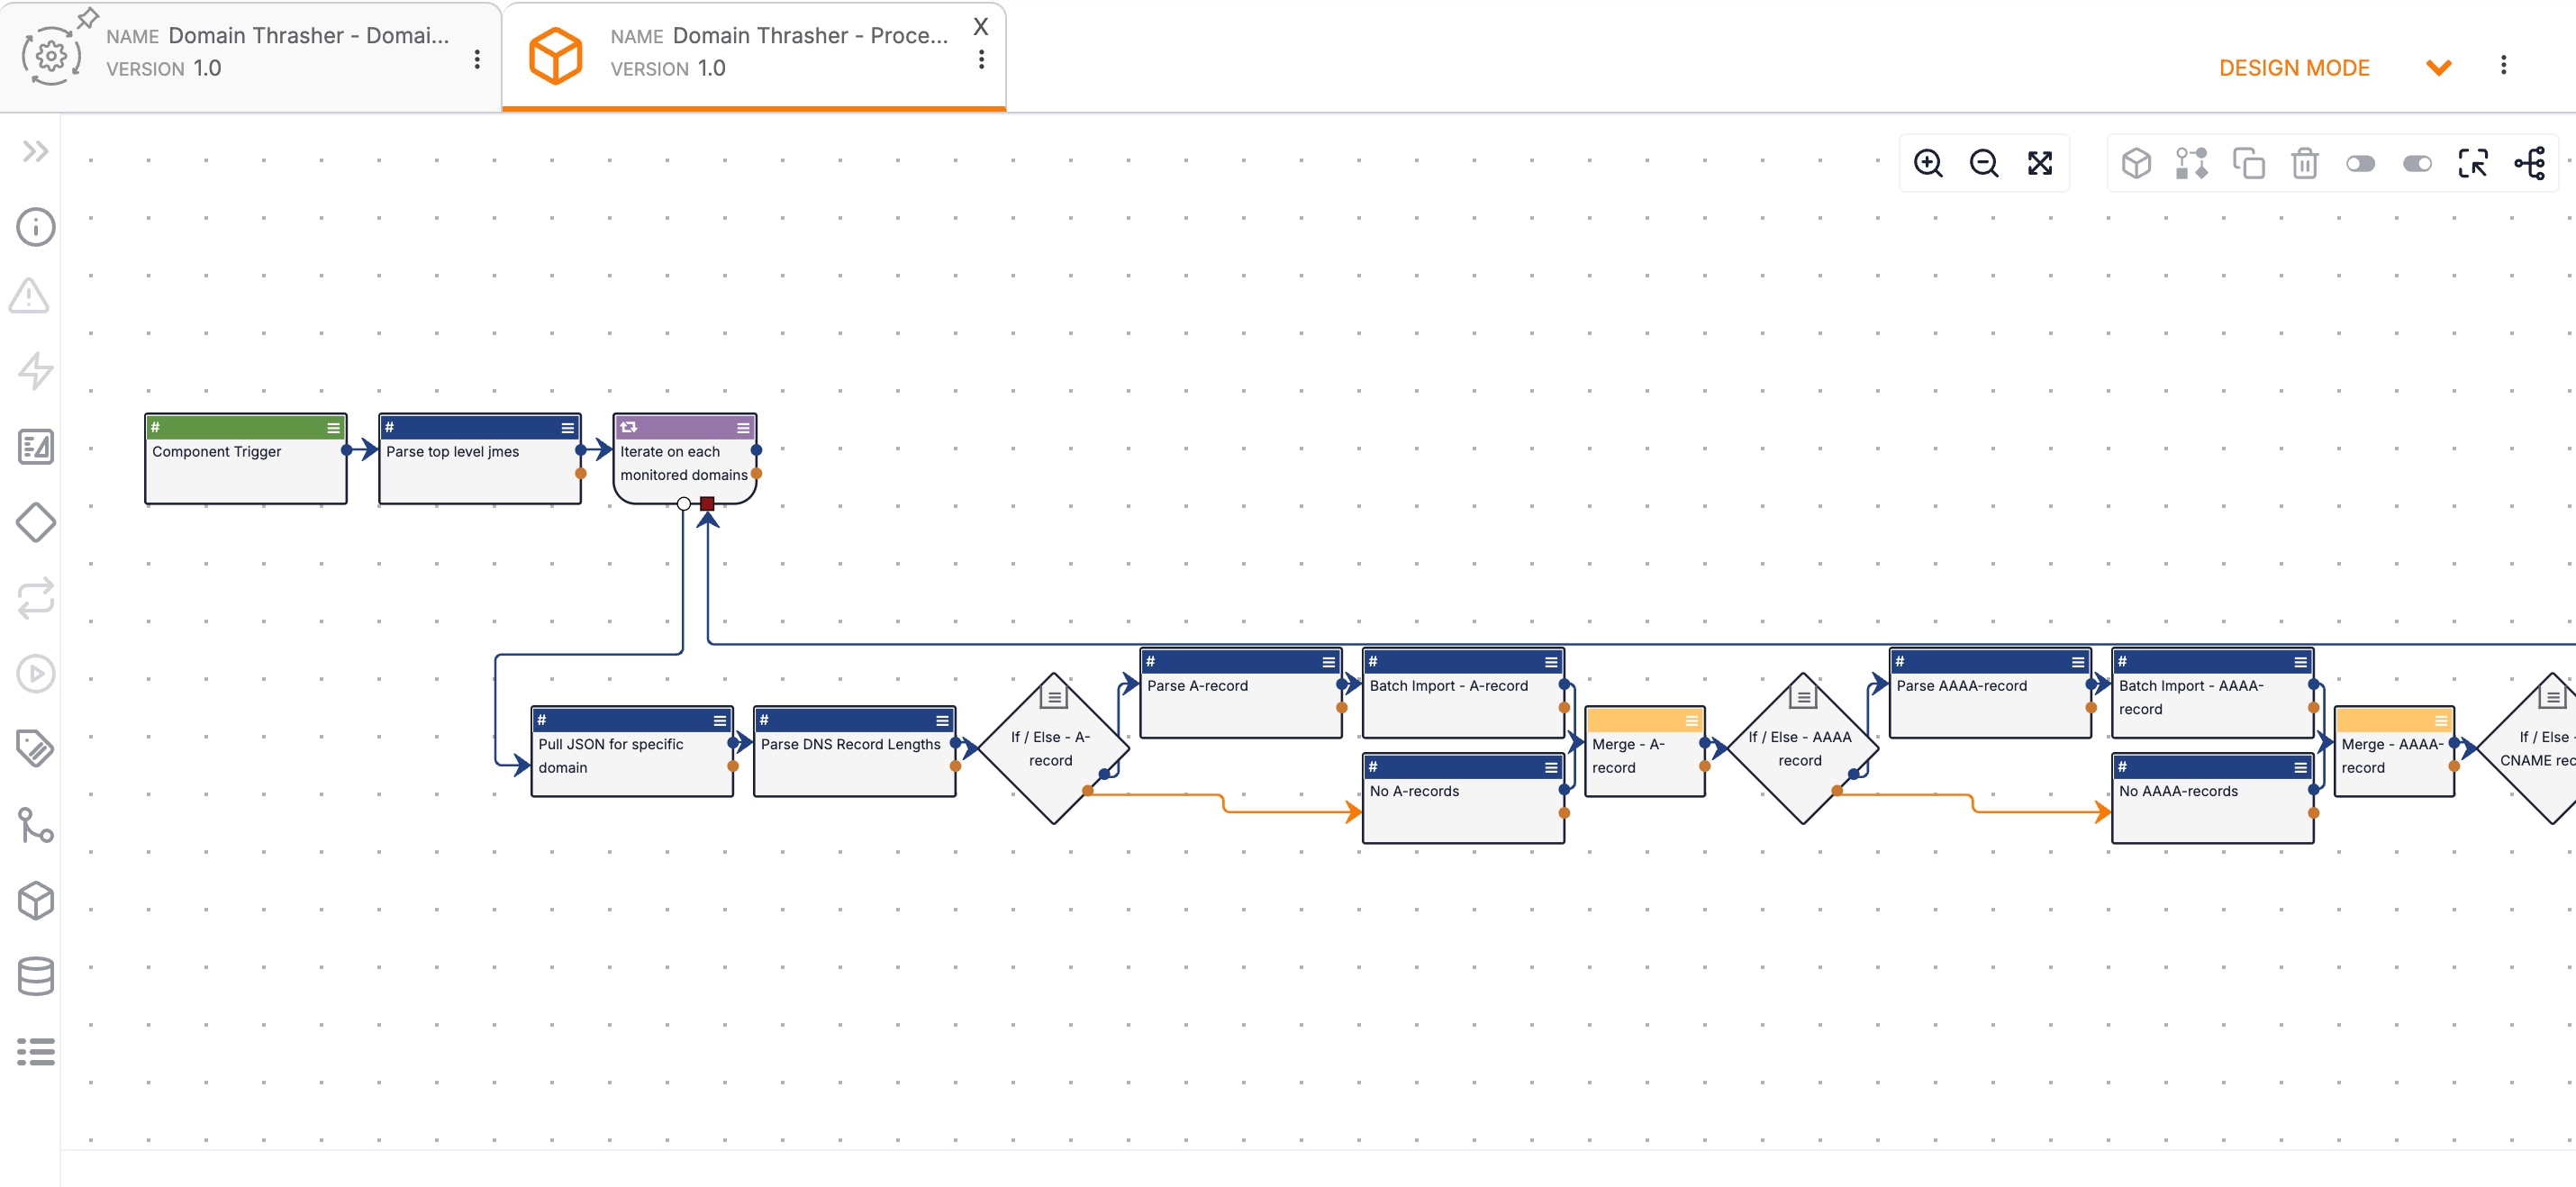Screen dimensions: 2576x1187
Task: Select the Batch Import - AAAA-record node
Action: point(2212,693)
